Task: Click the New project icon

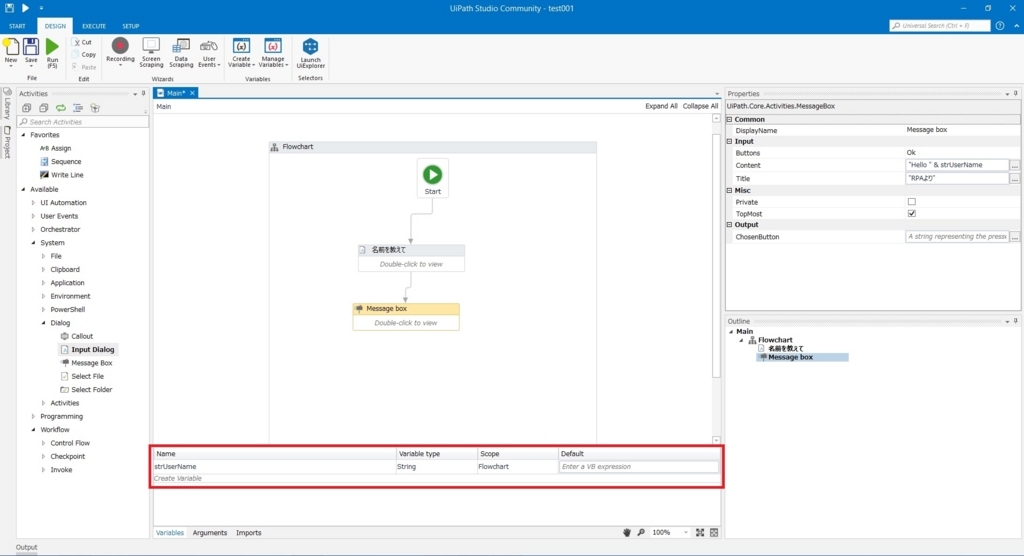Action: pyautogui.click(x=10, y=47)
